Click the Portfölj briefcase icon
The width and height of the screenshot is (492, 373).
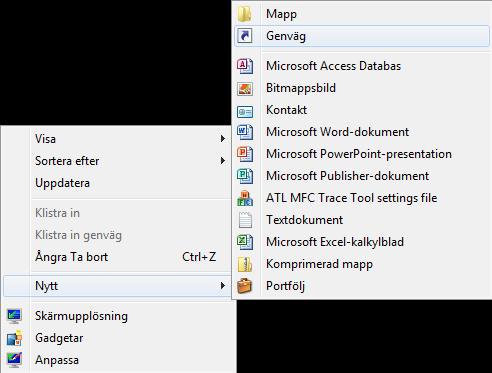(x=245, y=286)
